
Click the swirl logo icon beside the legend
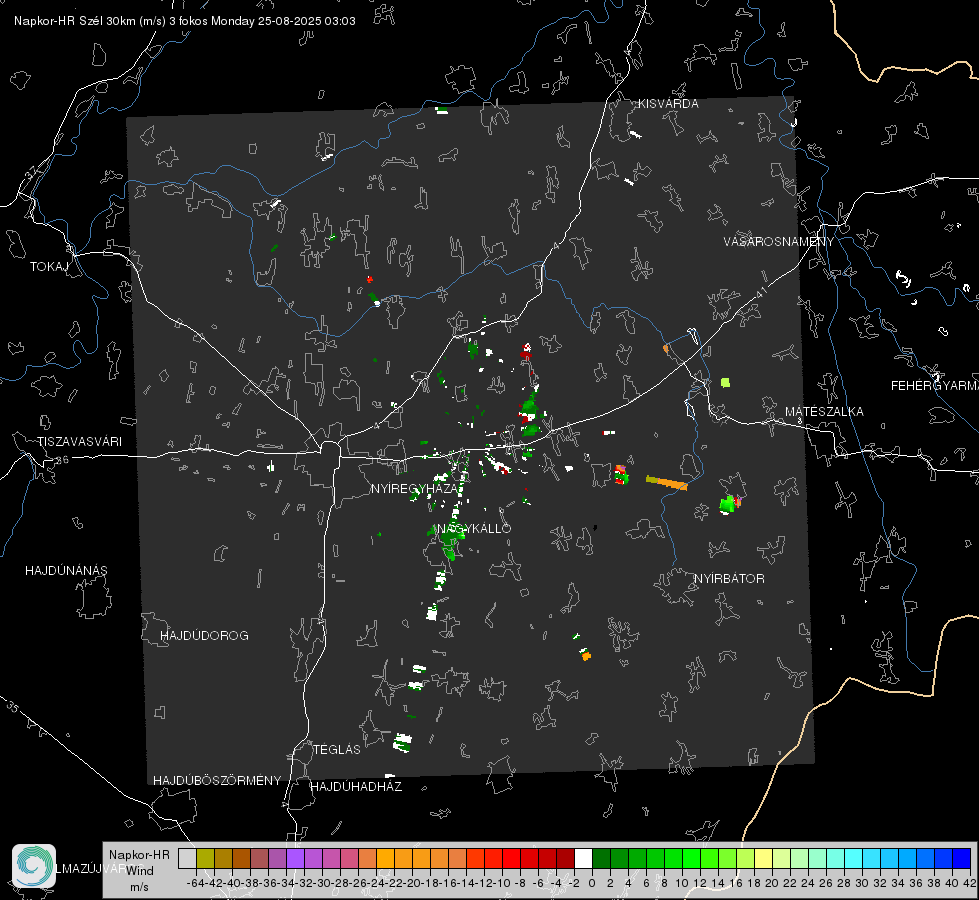click(x=34, y=866)
